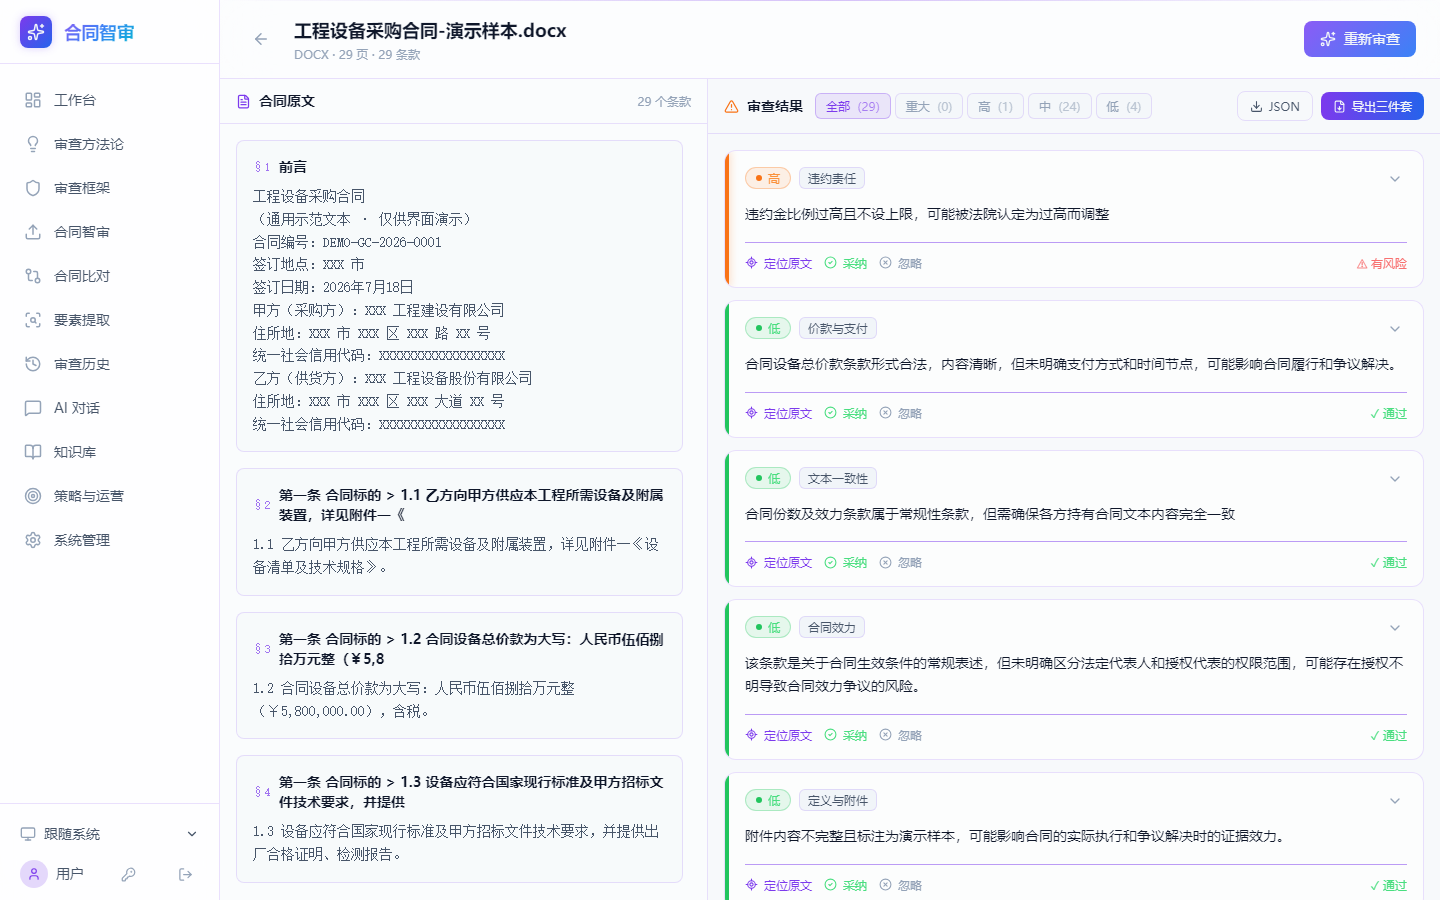Select the §3 clause 1.2 合同设备总价款 card
The width and height of the screenshot is (1440, 900).
pos(459,675)
